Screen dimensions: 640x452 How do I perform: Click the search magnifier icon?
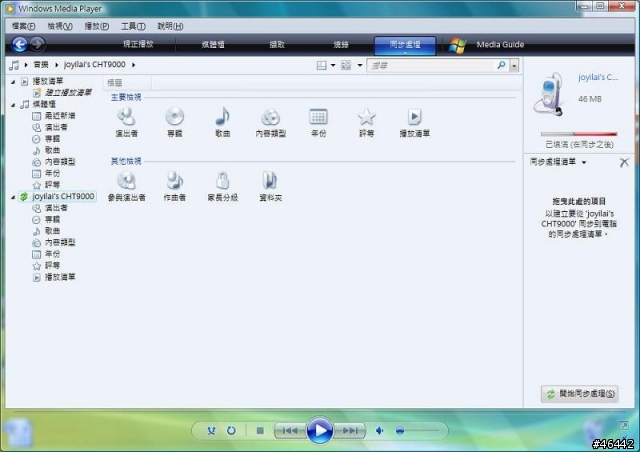pos(501,65)
